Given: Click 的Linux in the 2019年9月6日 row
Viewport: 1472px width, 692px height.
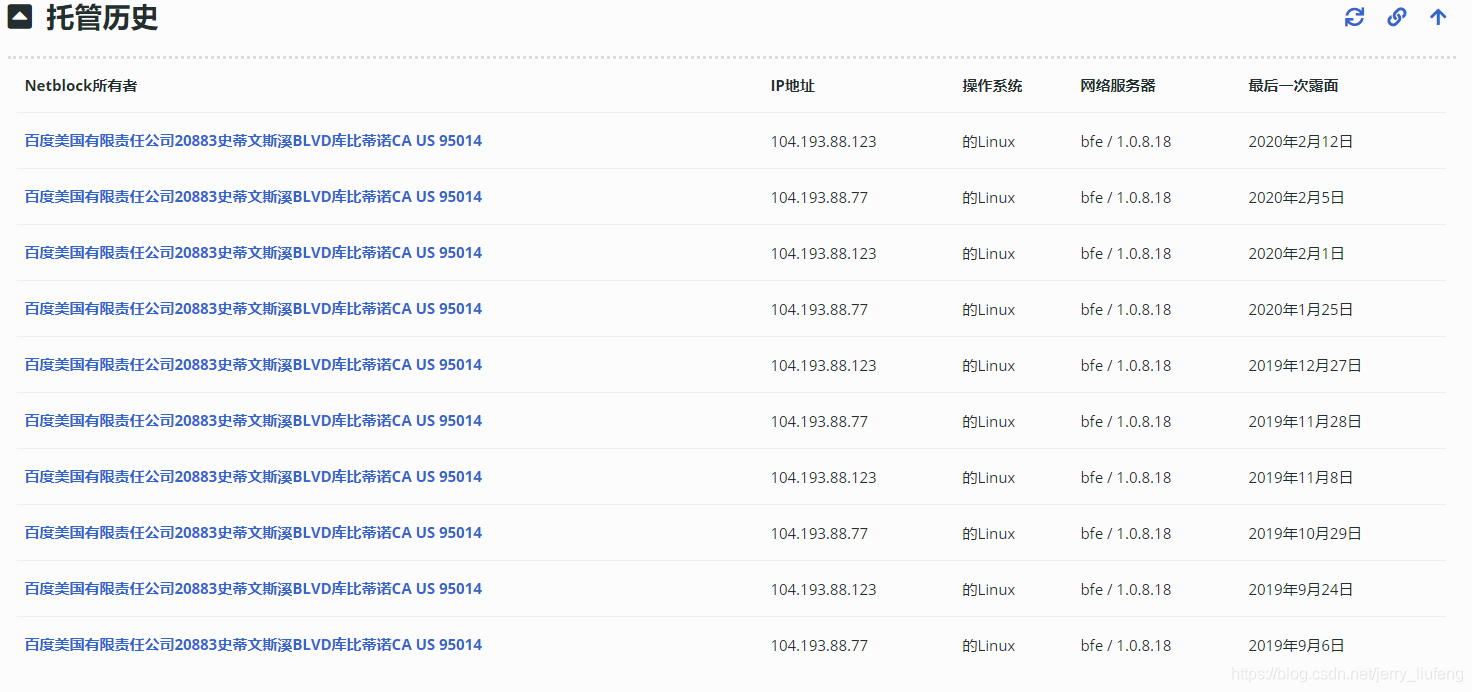Looking at the screenshot, I should click(x=989, y=646).
